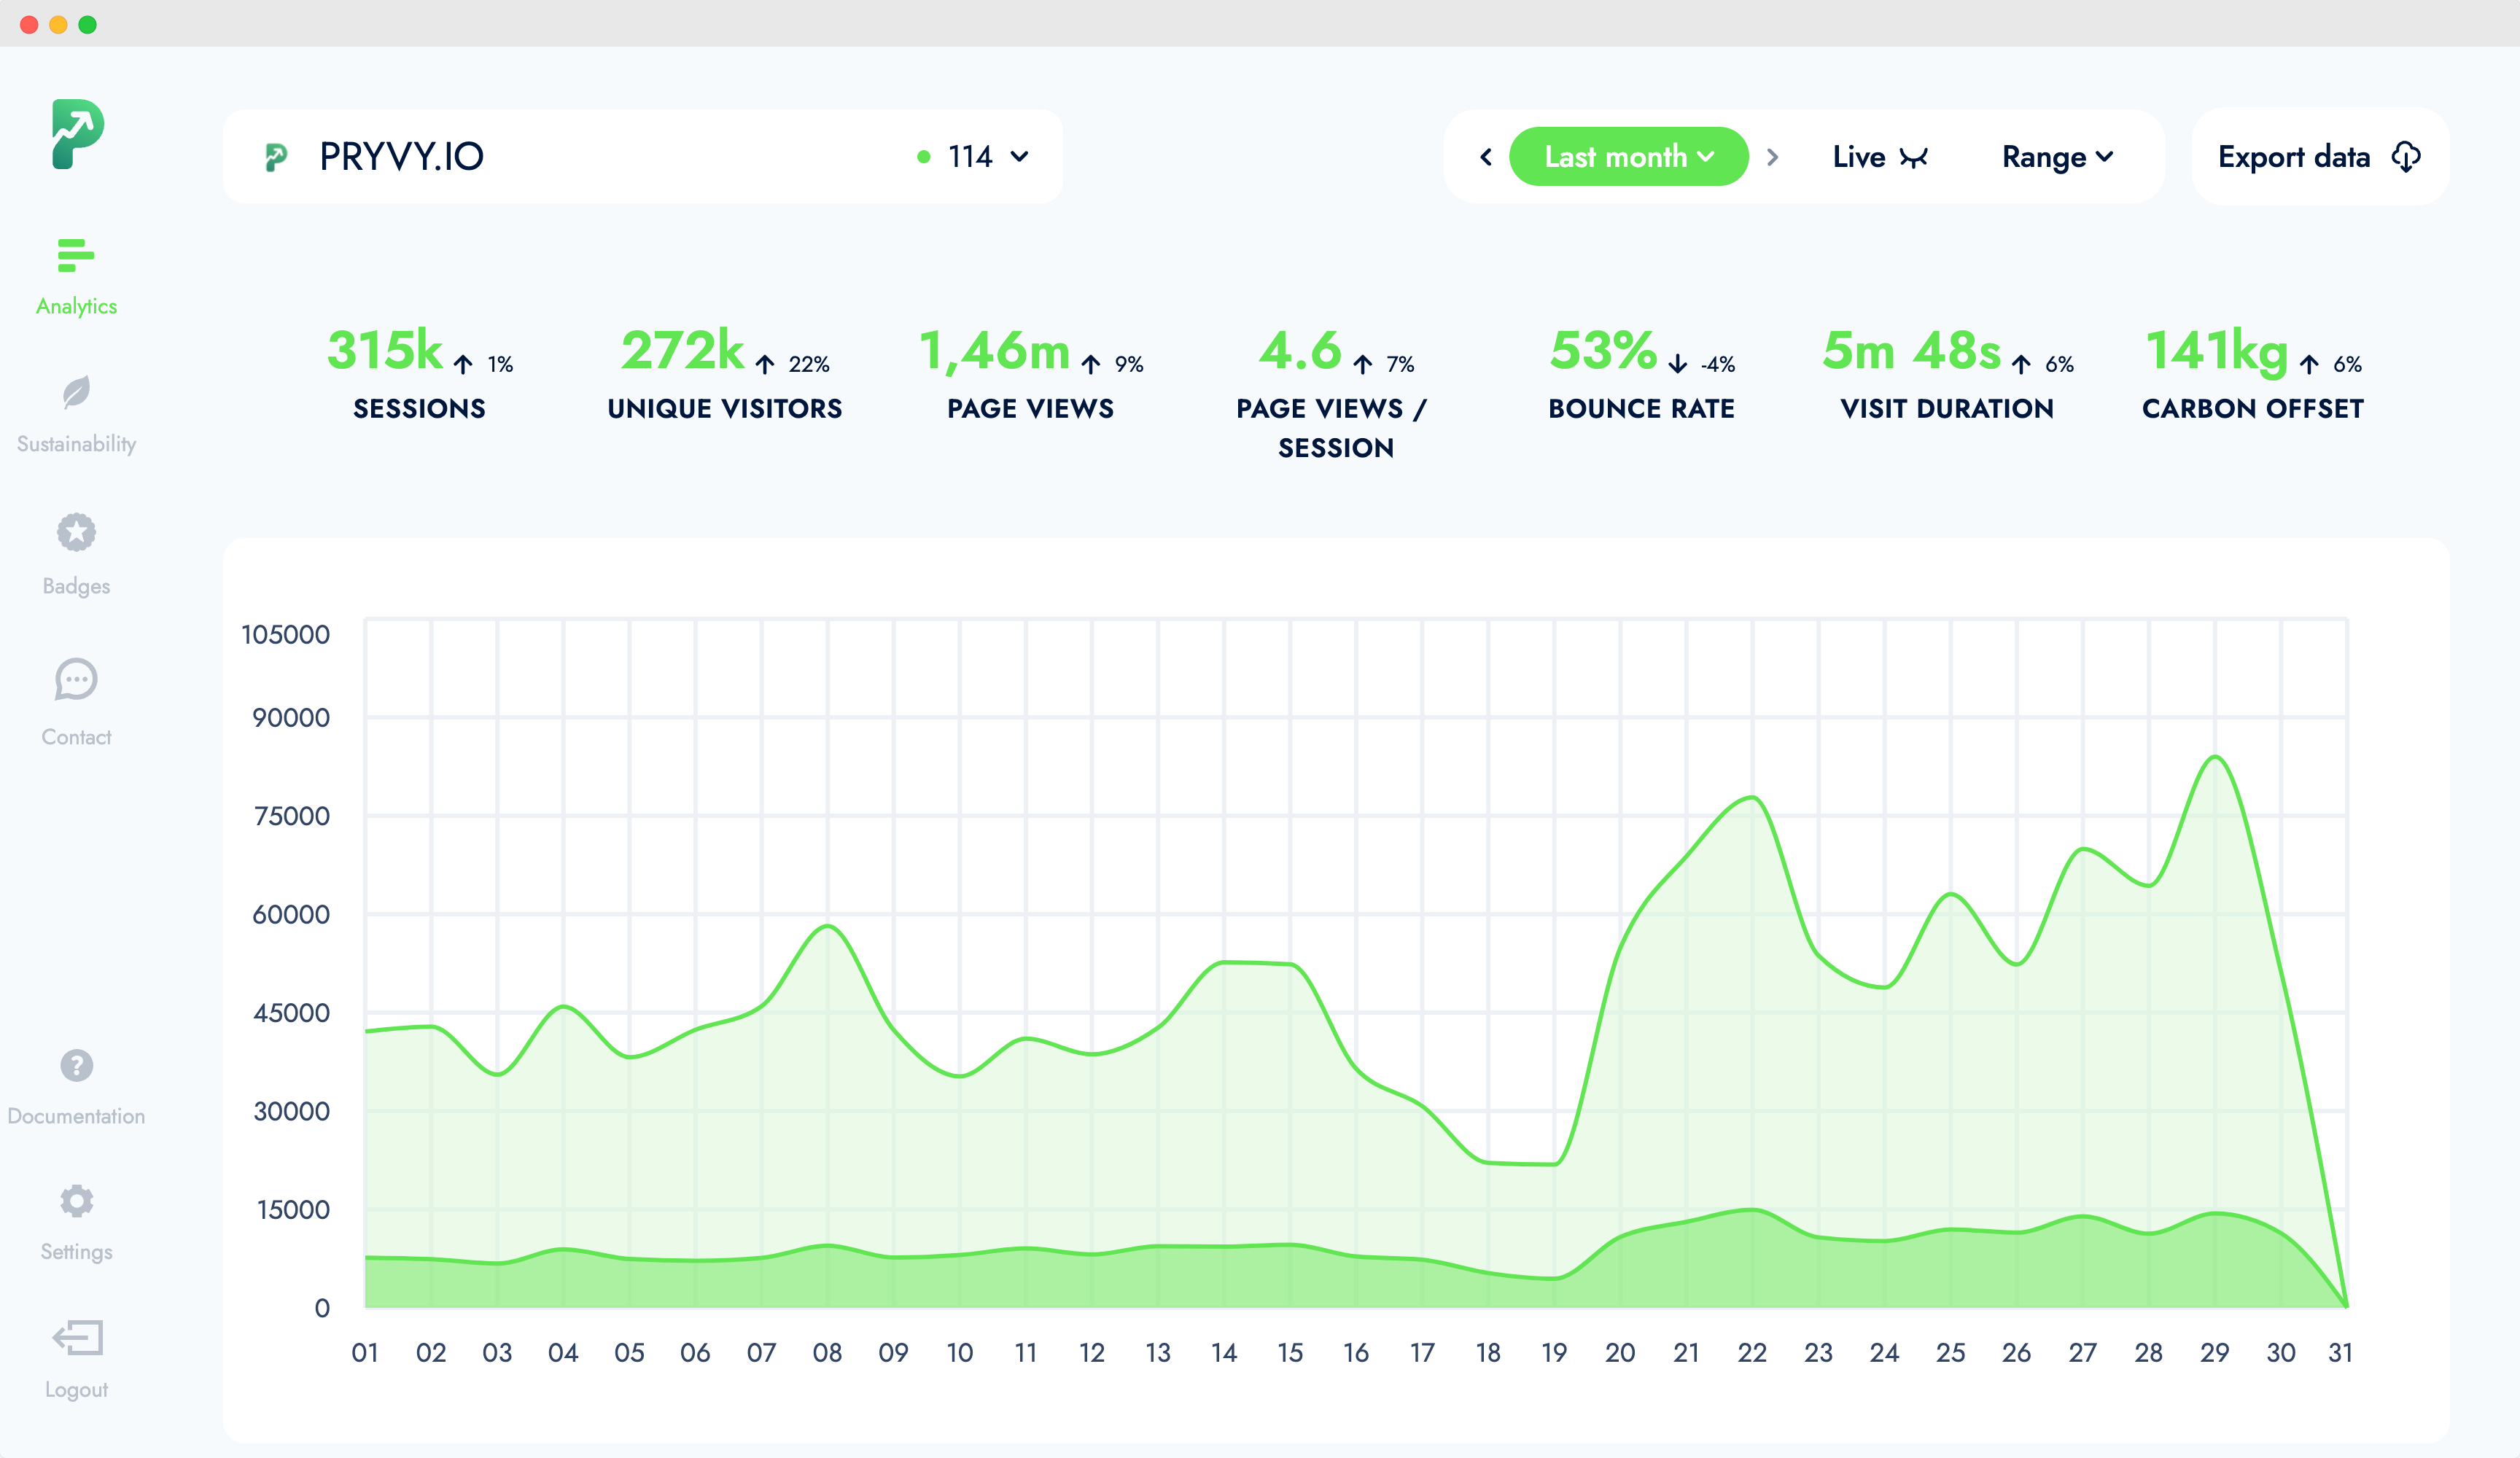The height and width of the screenshot is (1458, 2520).
Task: Click the Live flight icon
Action: point(1915,156)
